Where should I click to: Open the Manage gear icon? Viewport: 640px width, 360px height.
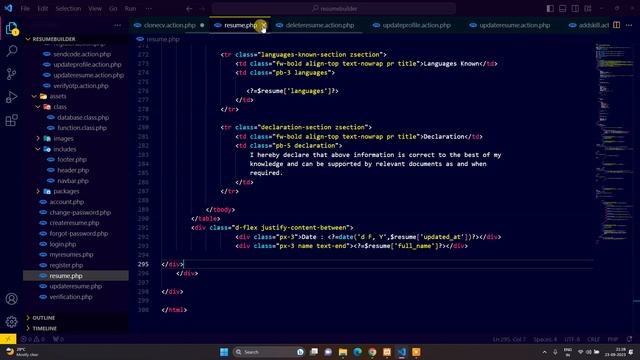coord(11,322)
